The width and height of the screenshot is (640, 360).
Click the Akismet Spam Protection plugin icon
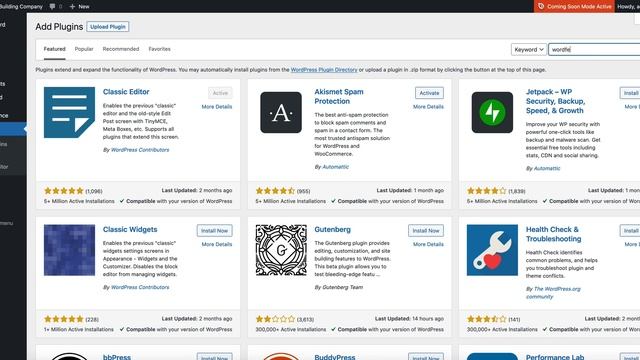point(281,112)
